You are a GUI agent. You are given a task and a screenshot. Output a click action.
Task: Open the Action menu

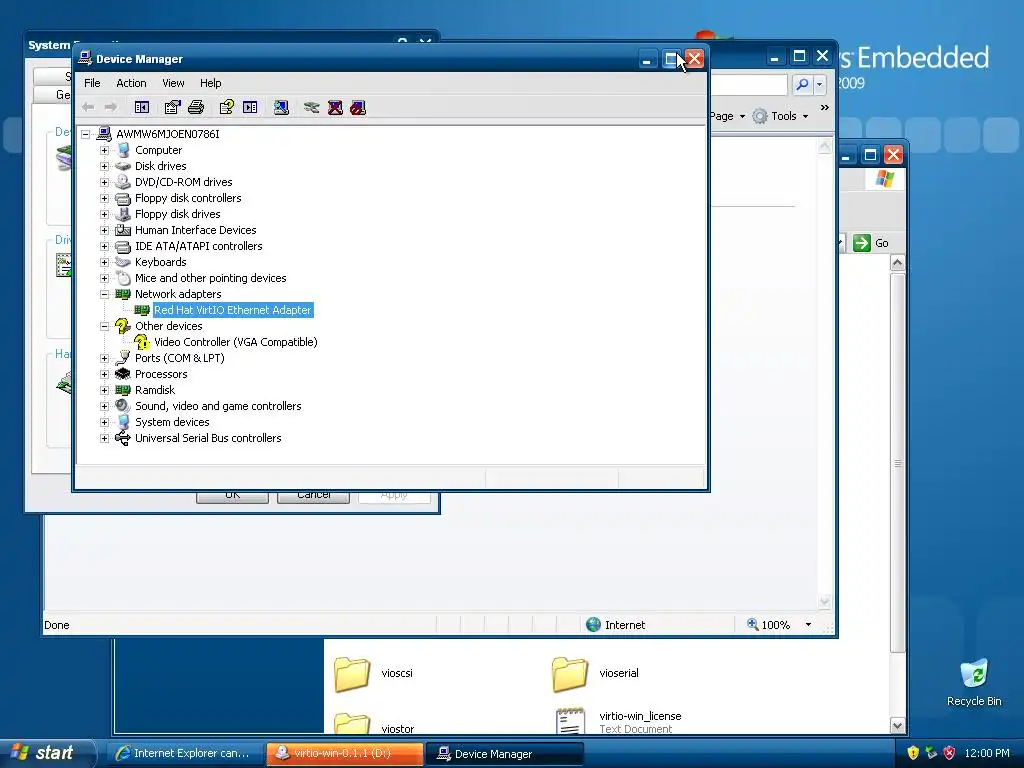click(131, 83)
